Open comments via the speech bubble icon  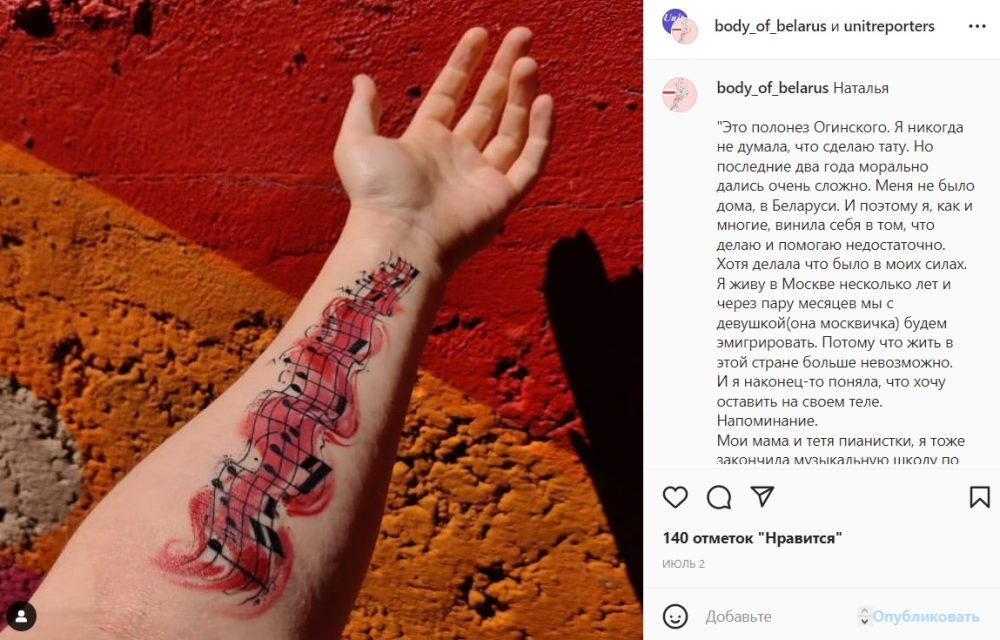click(x=719, y=497)
